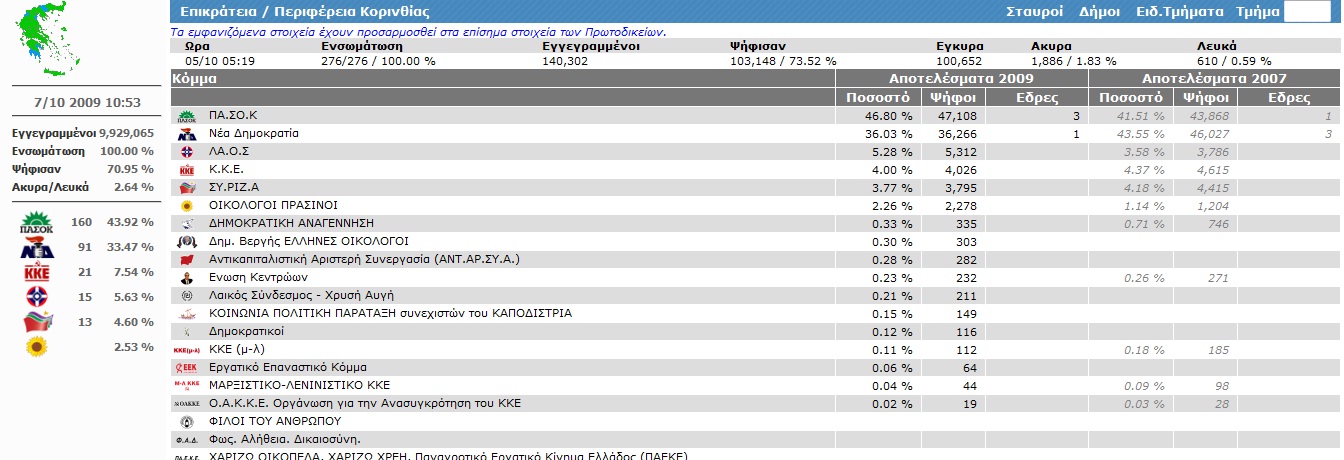The width and height of the screenshot is (1344, 460).
Task: Click the Νέα Δημοκρατία logo in the sidebar
Action: pyautogui.click(x=36, y=248)
